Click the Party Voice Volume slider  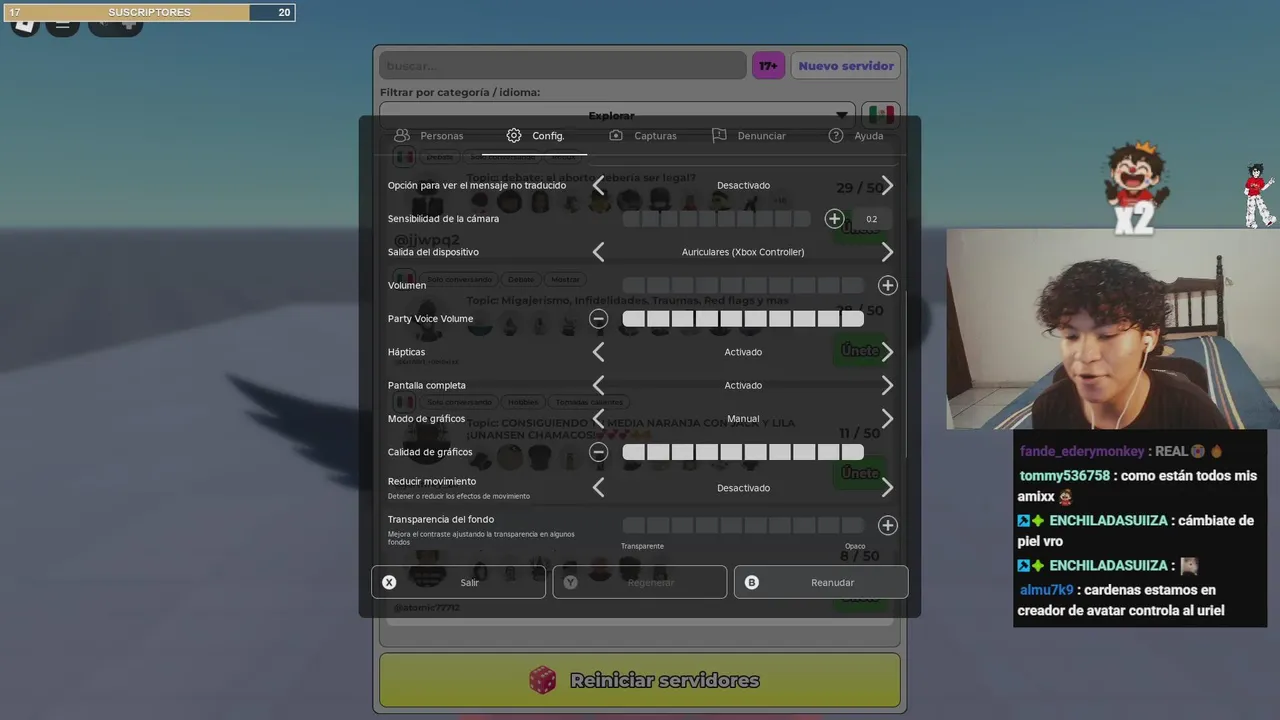coord(743,318)
